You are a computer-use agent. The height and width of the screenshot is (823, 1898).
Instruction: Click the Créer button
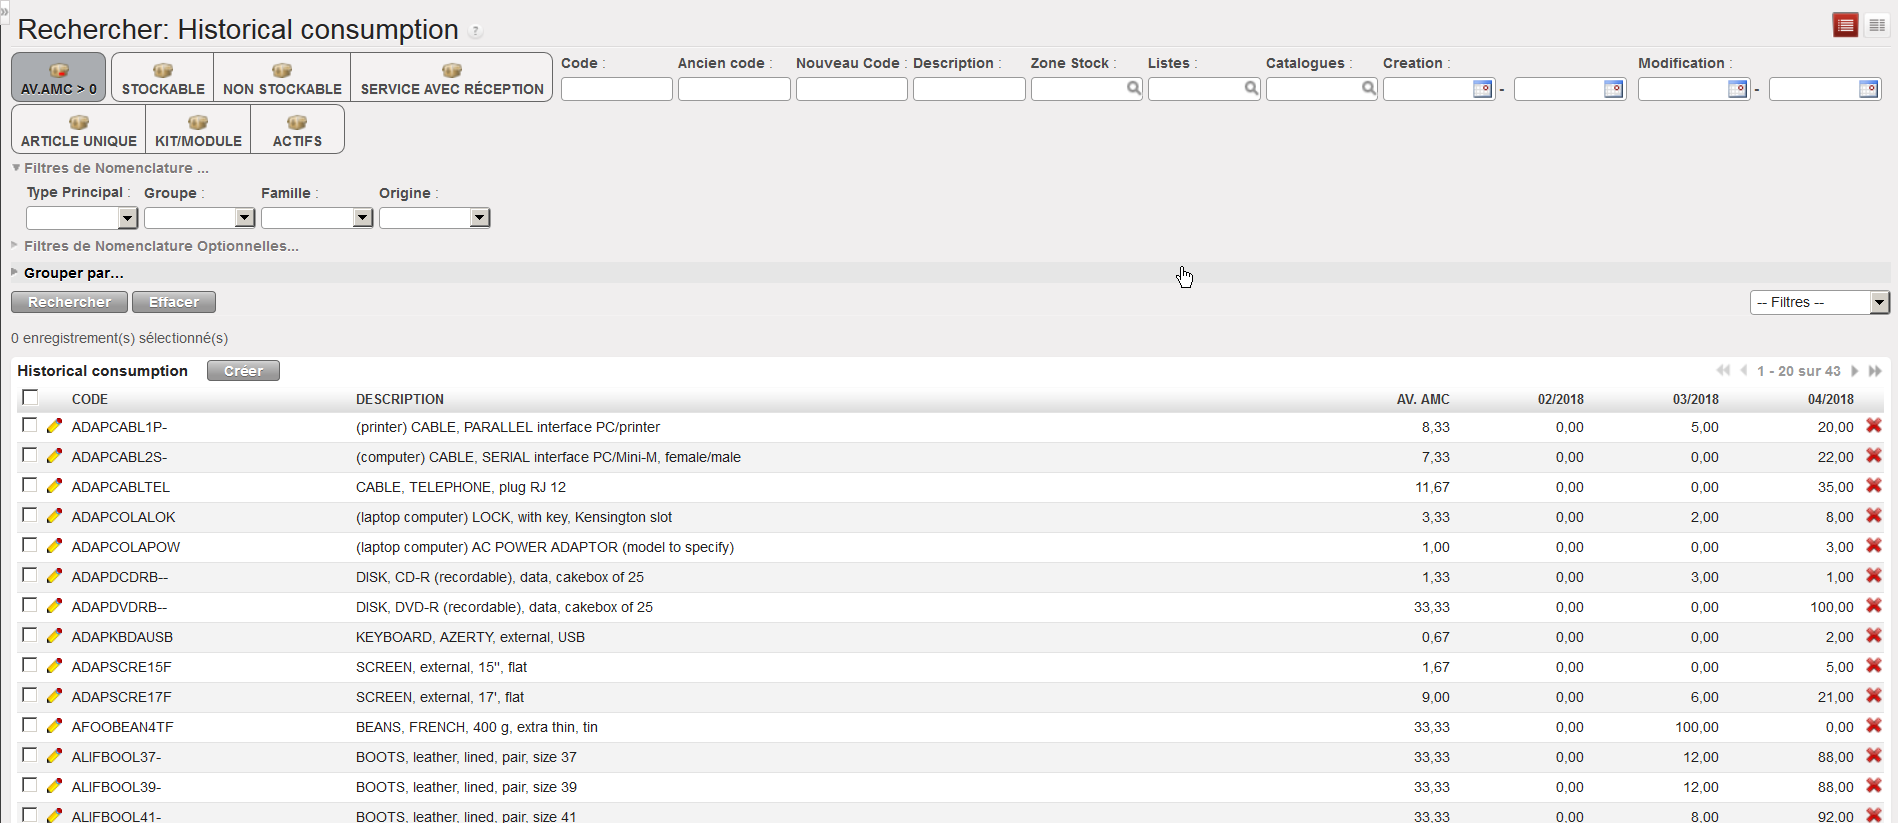point(243,371)
